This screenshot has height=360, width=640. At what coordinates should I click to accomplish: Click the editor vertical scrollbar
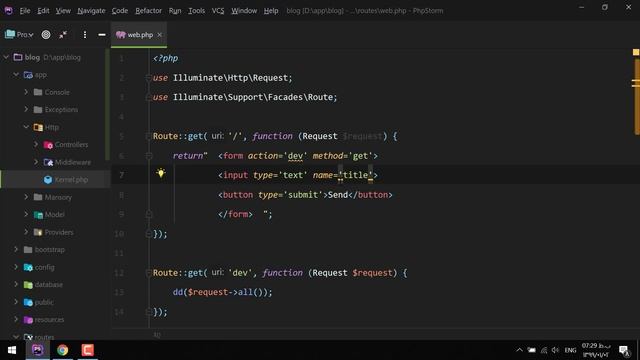636,97
